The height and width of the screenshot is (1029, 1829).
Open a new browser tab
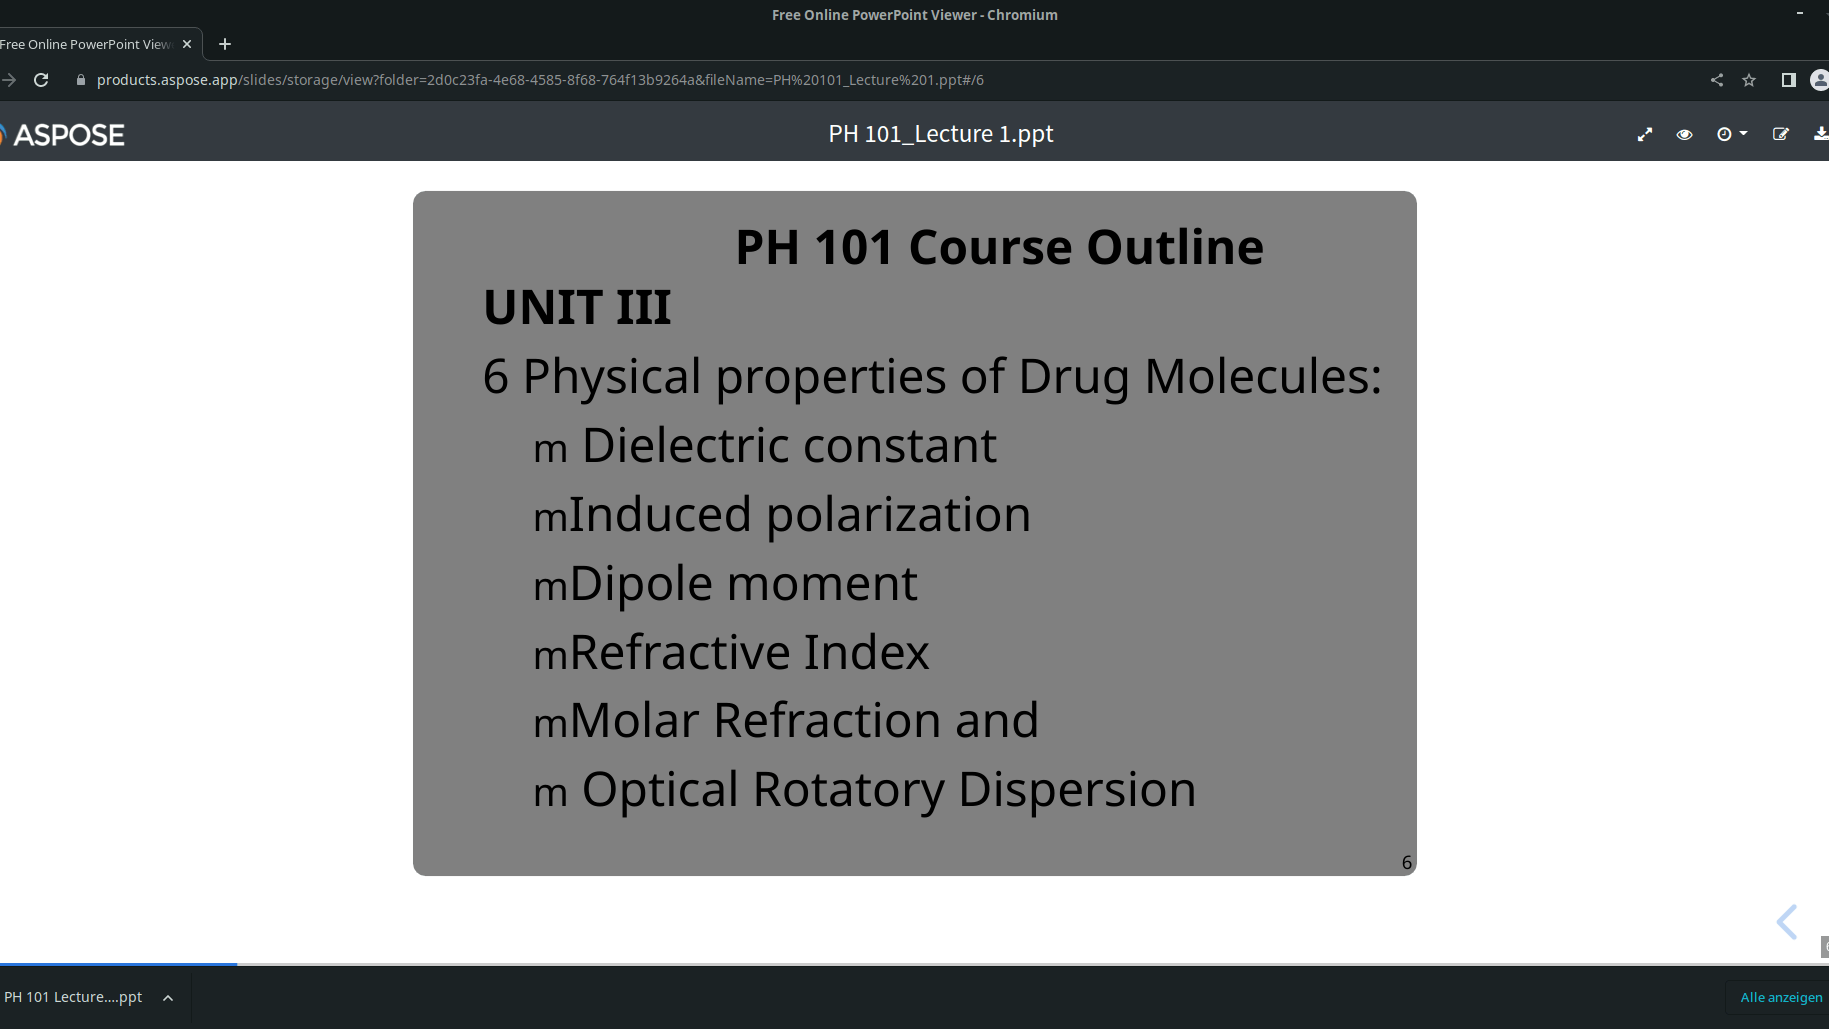225,44
